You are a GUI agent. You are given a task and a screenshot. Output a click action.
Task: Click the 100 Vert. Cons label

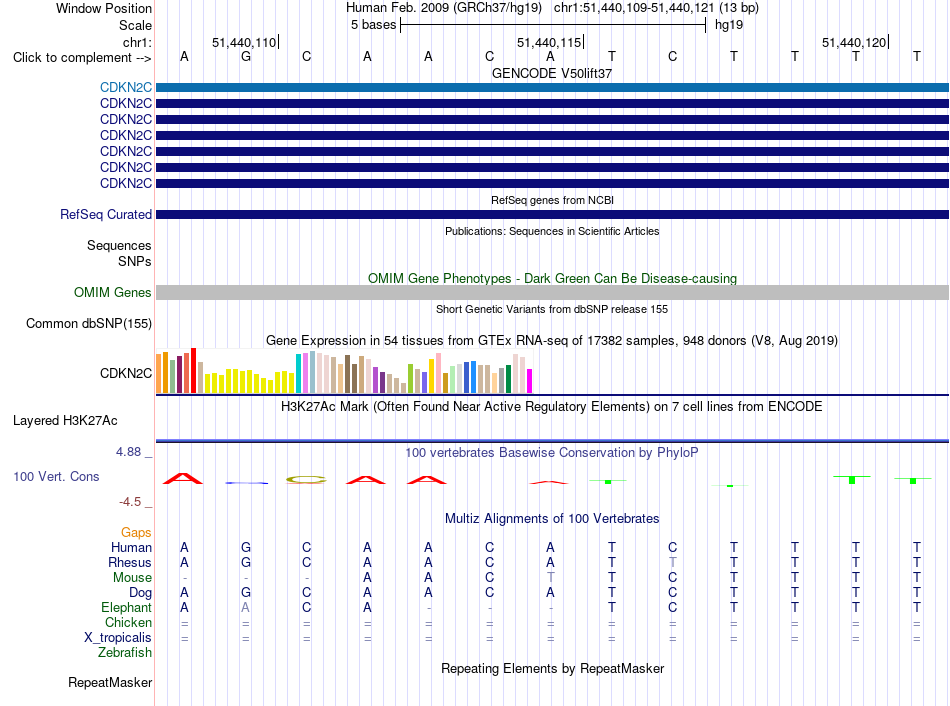click(x=56, y=476)
